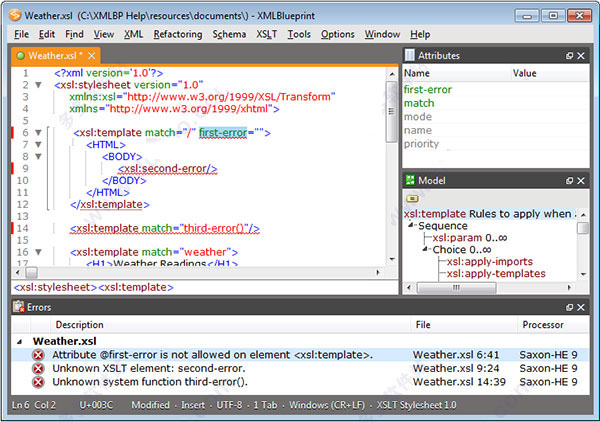Undock the Model panel
The width and height of the screenshot is (600, 422).
tap(570, 180)
